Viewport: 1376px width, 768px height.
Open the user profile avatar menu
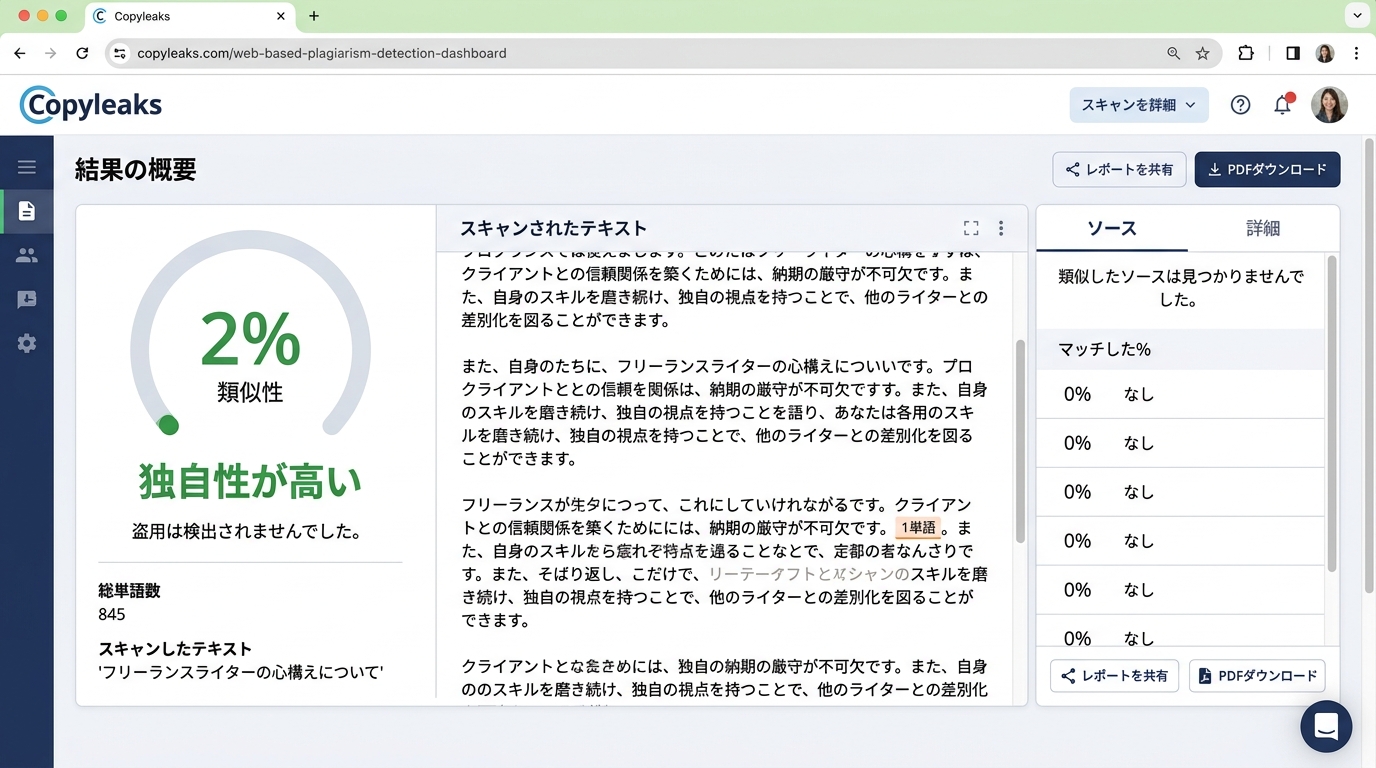tap(1329, 105)
